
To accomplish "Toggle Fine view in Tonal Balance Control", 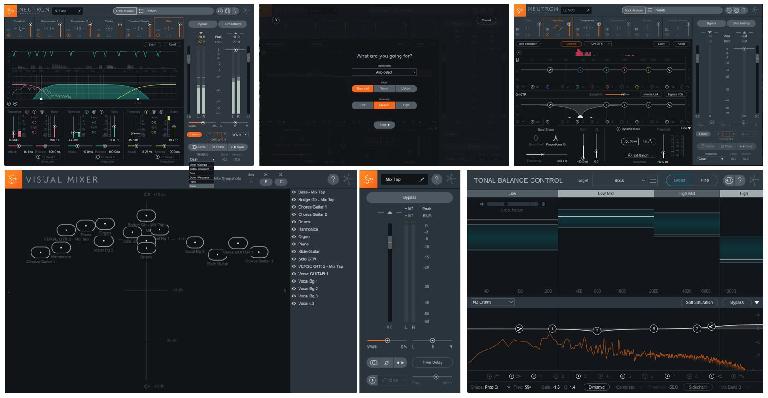I will pos(704,181).
